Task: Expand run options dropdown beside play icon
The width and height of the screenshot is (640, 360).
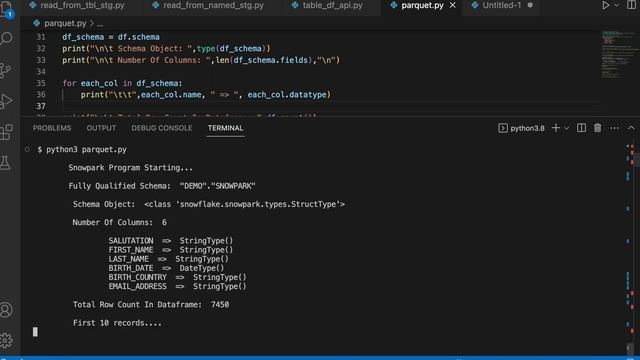Action: pos(617,5)
